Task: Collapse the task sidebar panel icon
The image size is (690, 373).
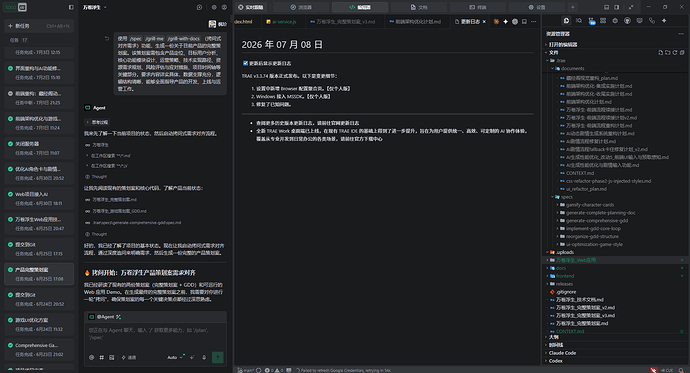Action: (71, 7)
